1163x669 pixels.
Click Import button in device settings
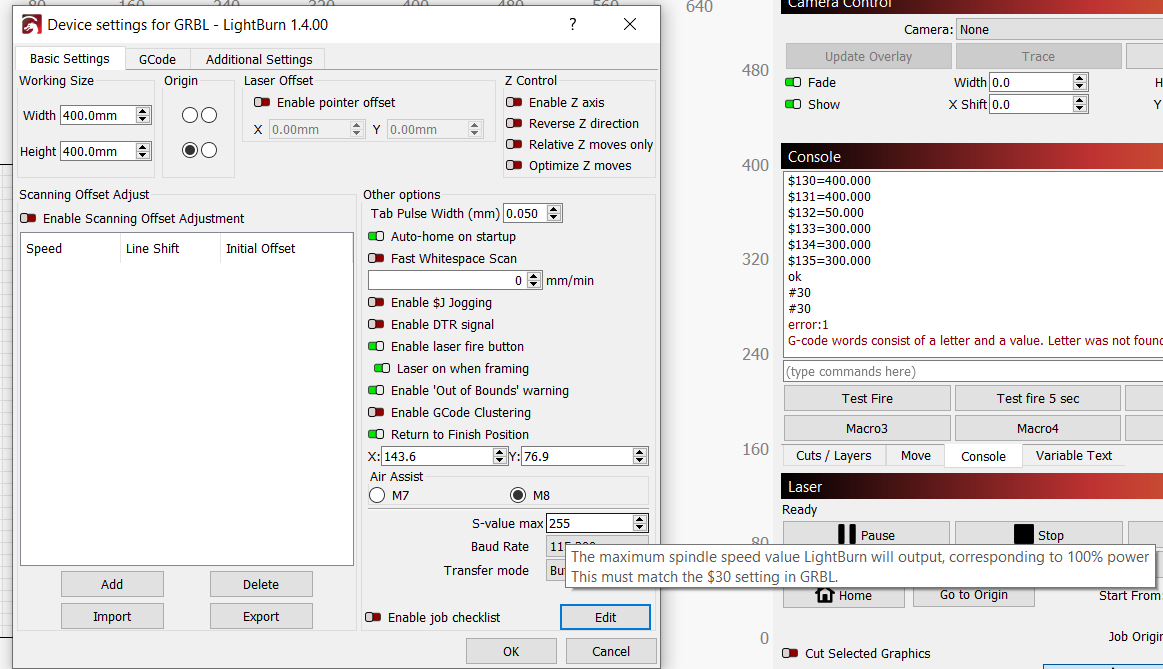pos(112,616)
